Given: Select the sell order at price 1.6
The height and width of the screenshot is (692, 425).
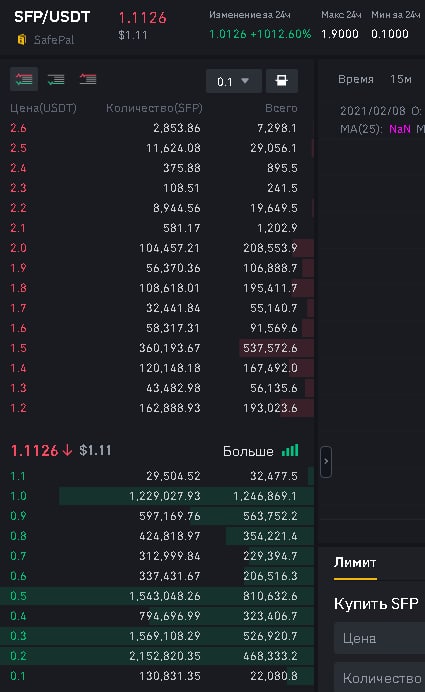Looking at the screenshot, I should (x=157, y=328).
